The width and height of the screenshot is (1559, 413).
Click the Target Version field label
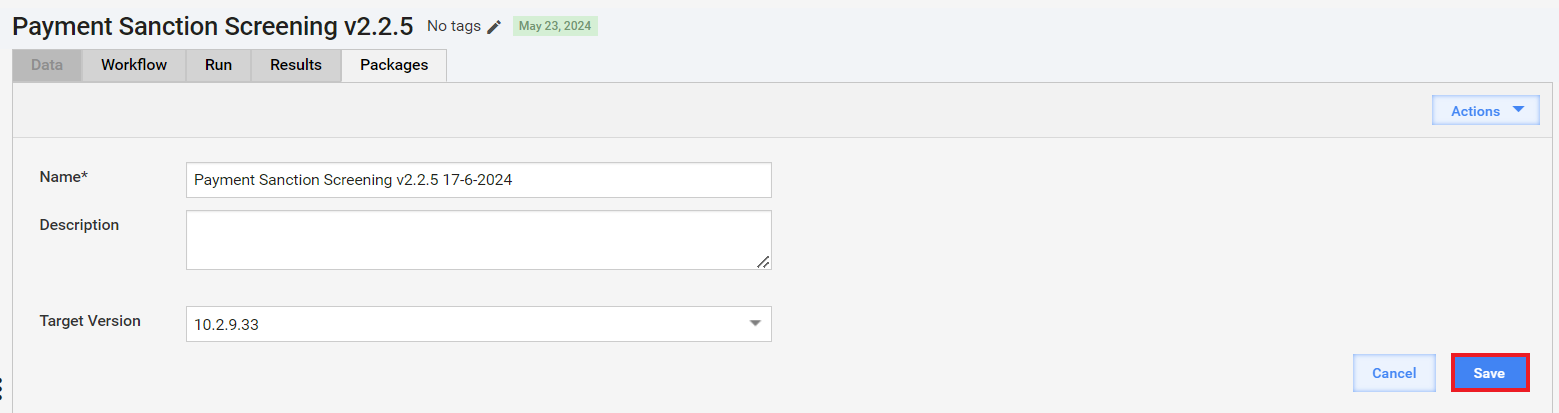(x=90, y=321)
